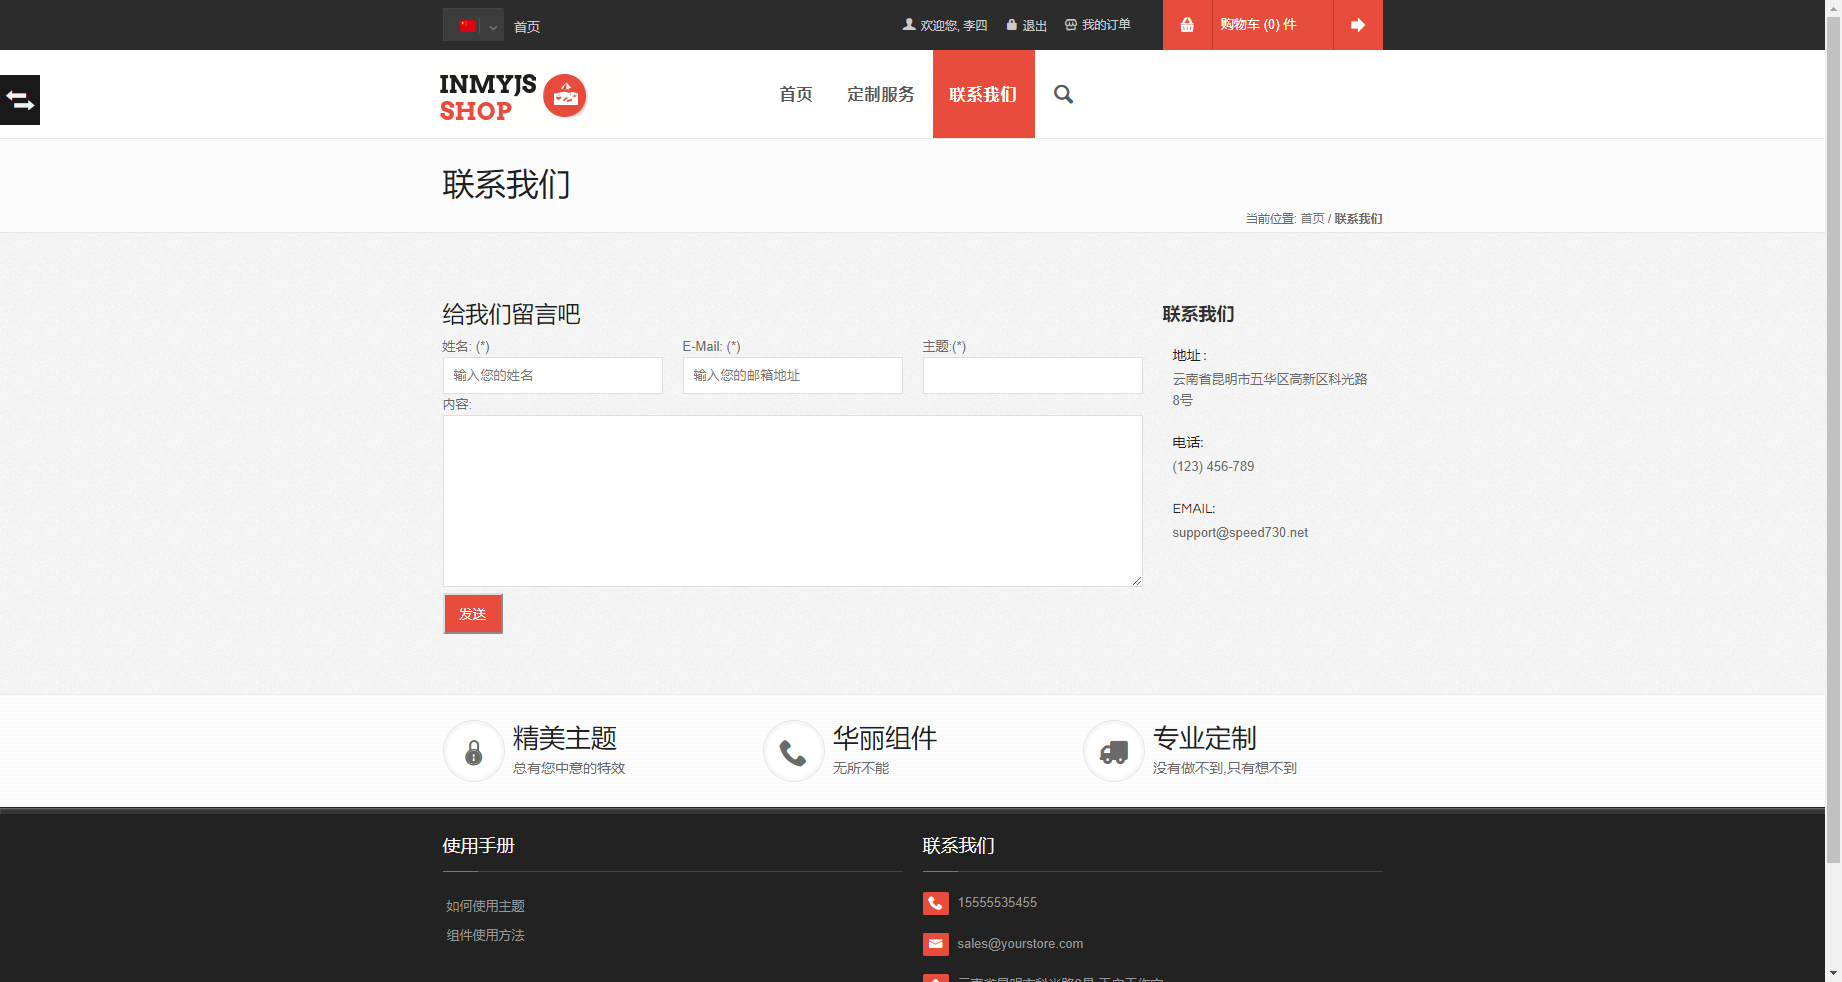Open the 定制服务 menu item
The image size is (1842, 982).
[881, 94]
